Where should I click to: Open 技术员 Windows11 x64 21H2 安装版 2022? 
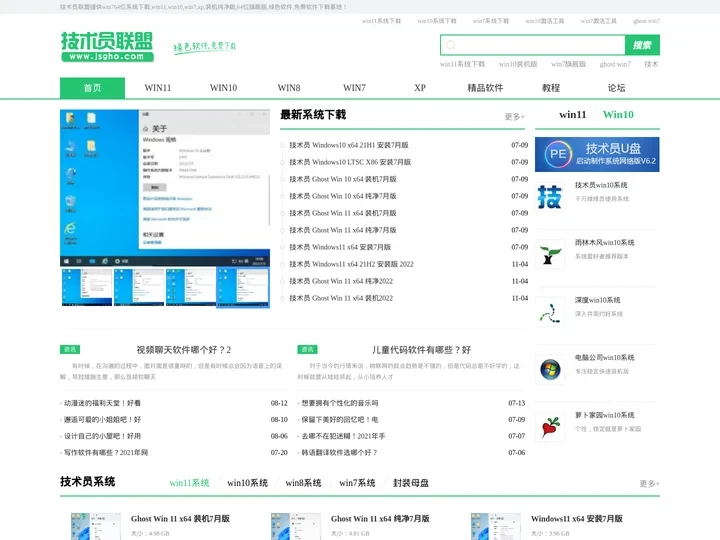(x=351, y=264)
